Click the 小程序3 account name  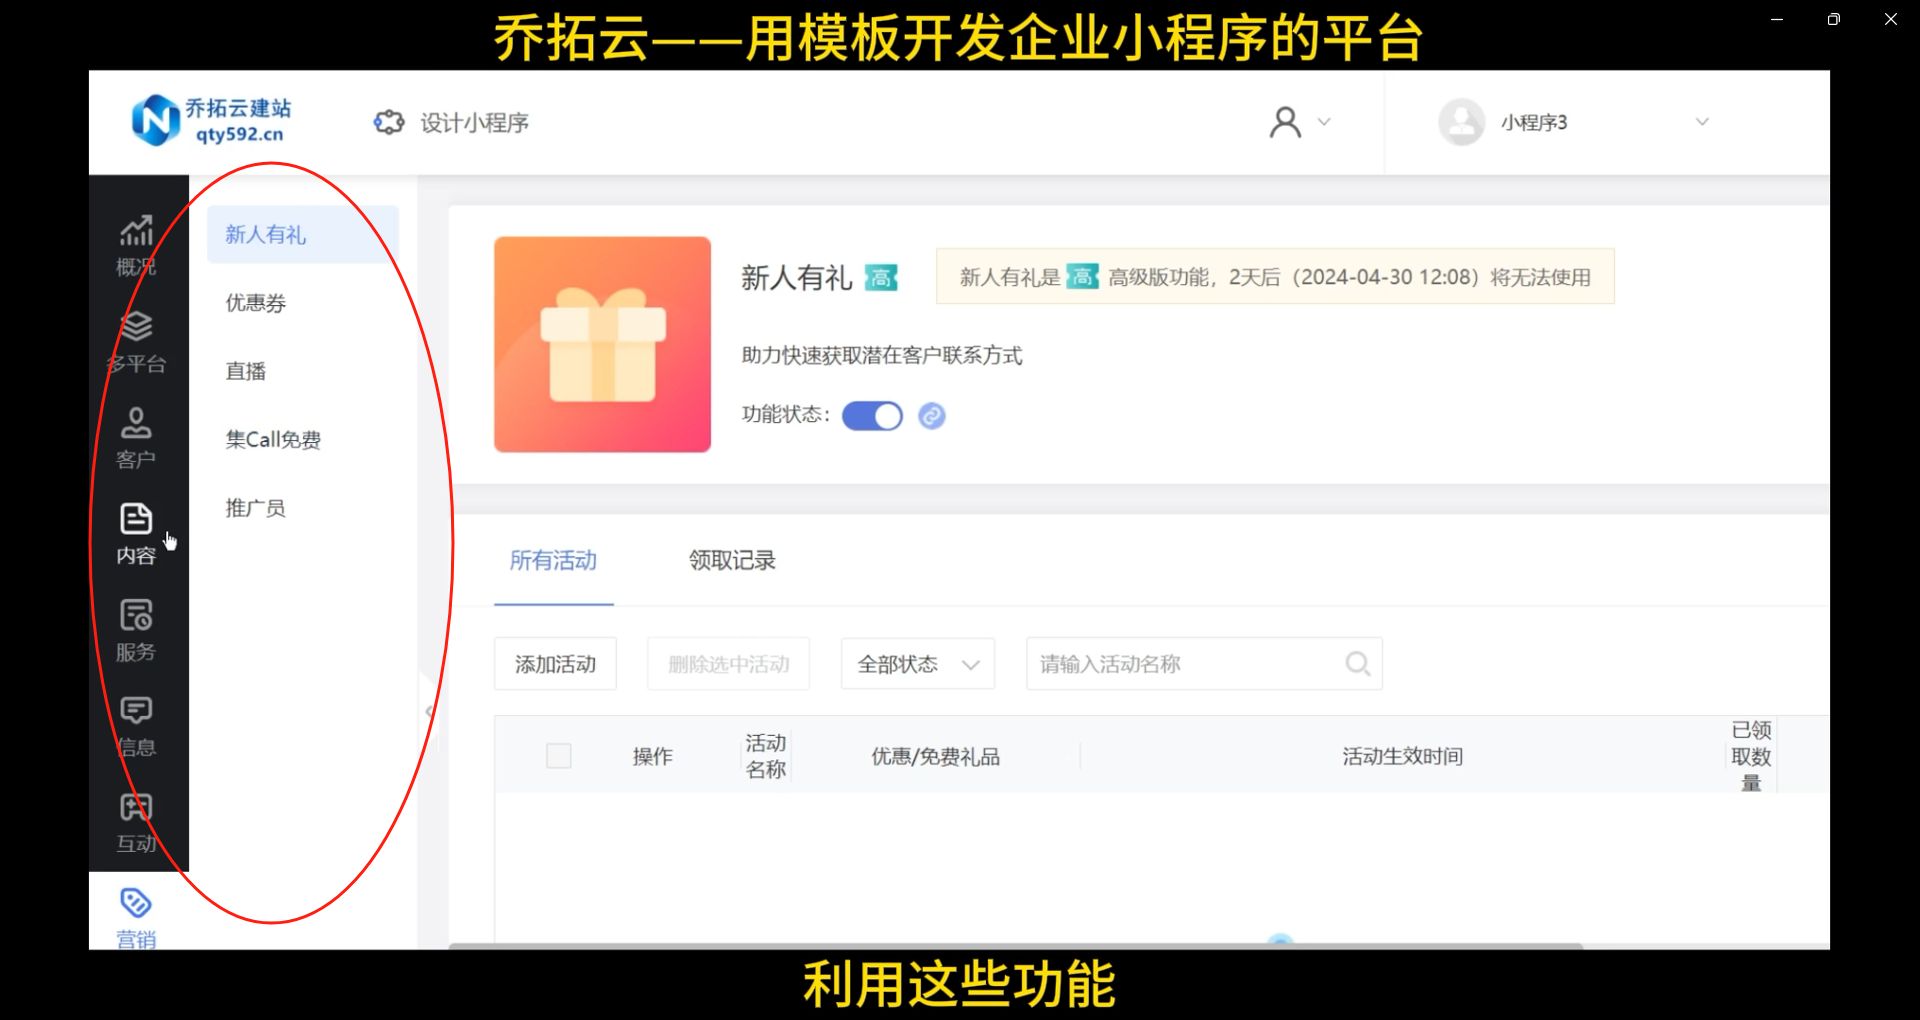[1533, 122]
